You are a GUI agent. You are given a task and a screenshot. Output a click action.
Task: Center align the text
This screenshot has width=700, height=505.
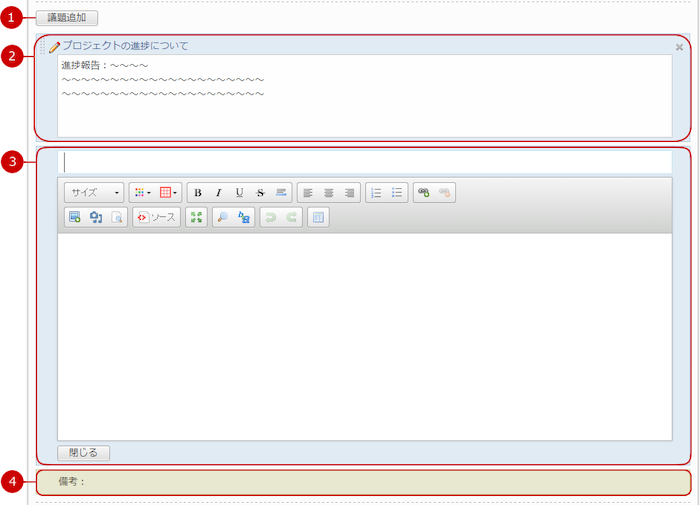point(329,192)
